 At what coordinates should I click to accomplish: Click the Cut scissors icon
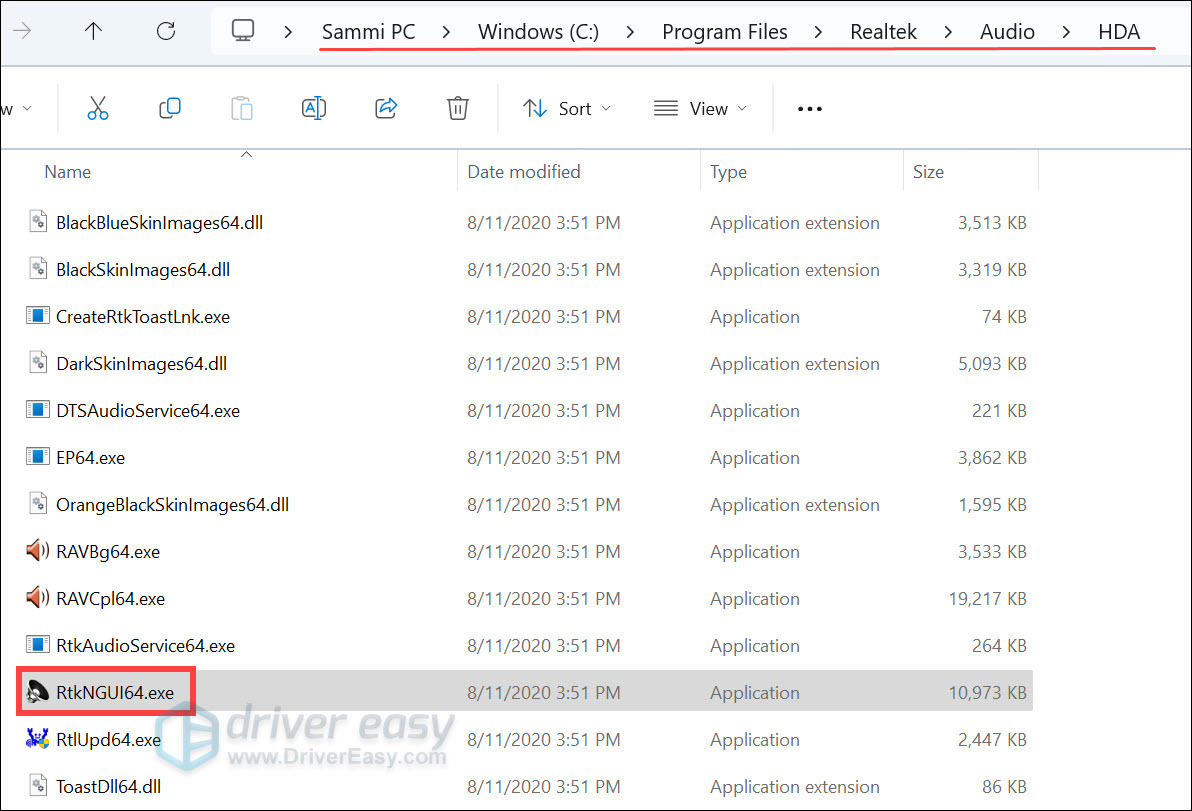pyautogui.click(x=97, y=108)
